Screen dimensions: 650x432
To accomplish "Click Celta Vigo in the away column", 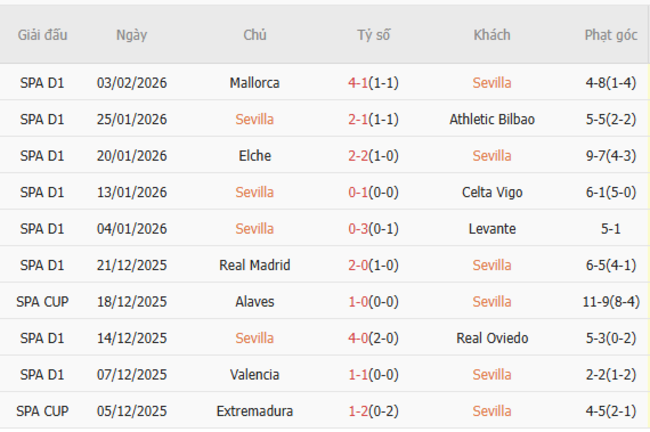I will tap(492, 192).
